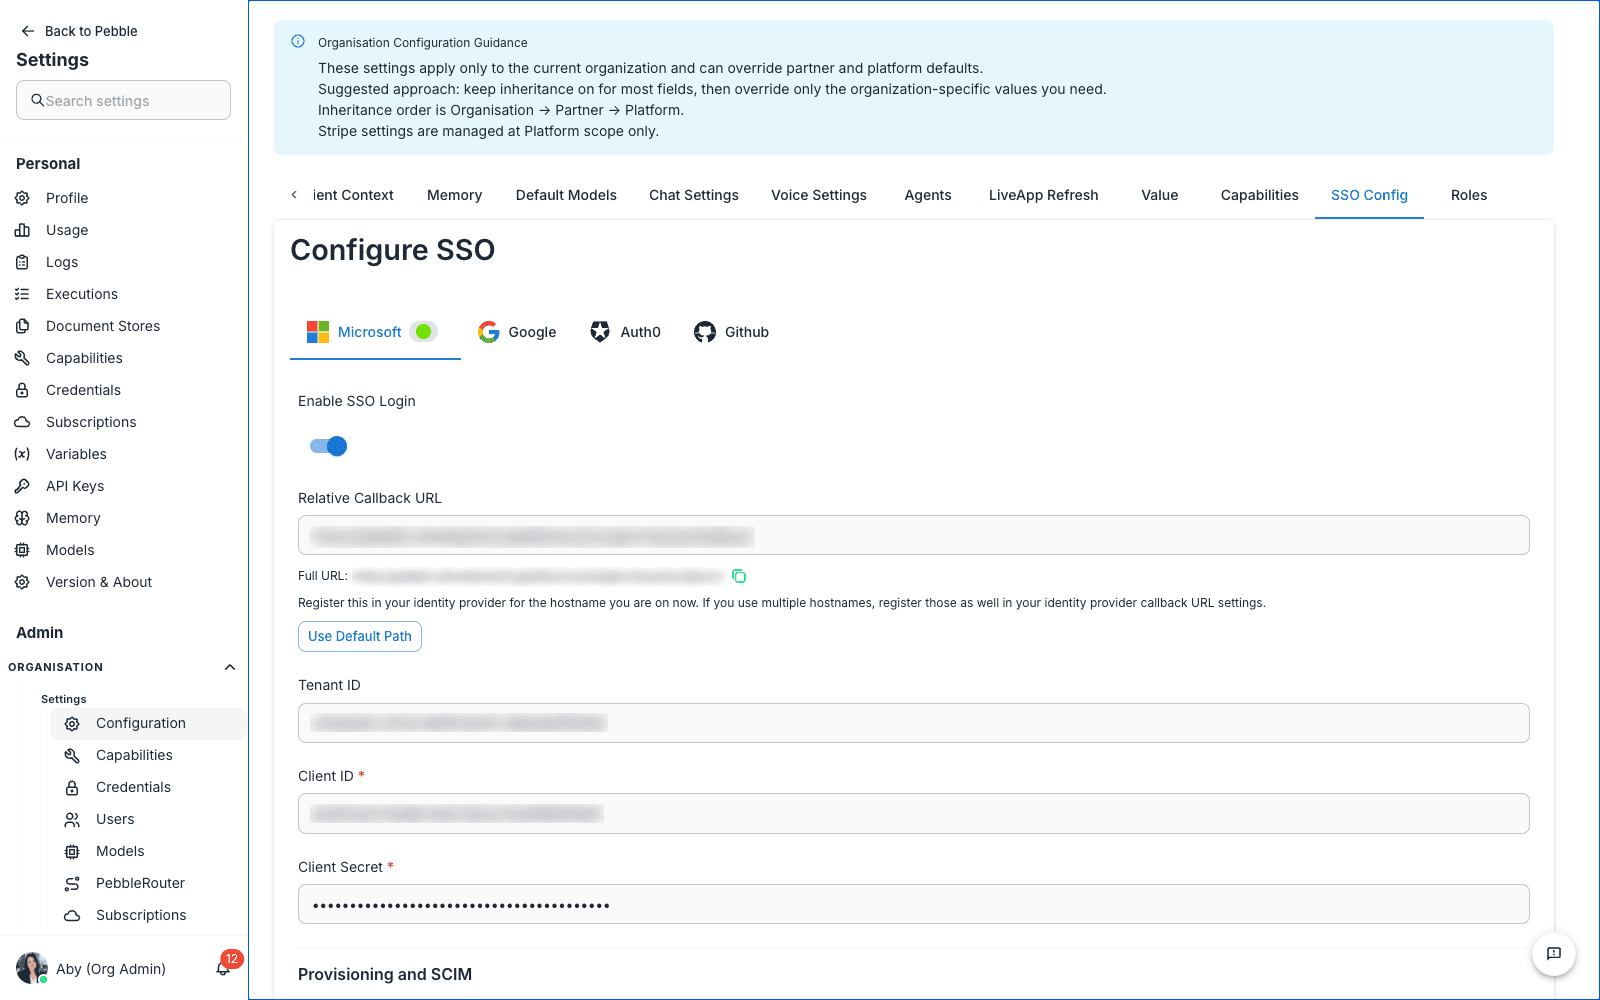Click the Client ID input field

click(914, 813)
